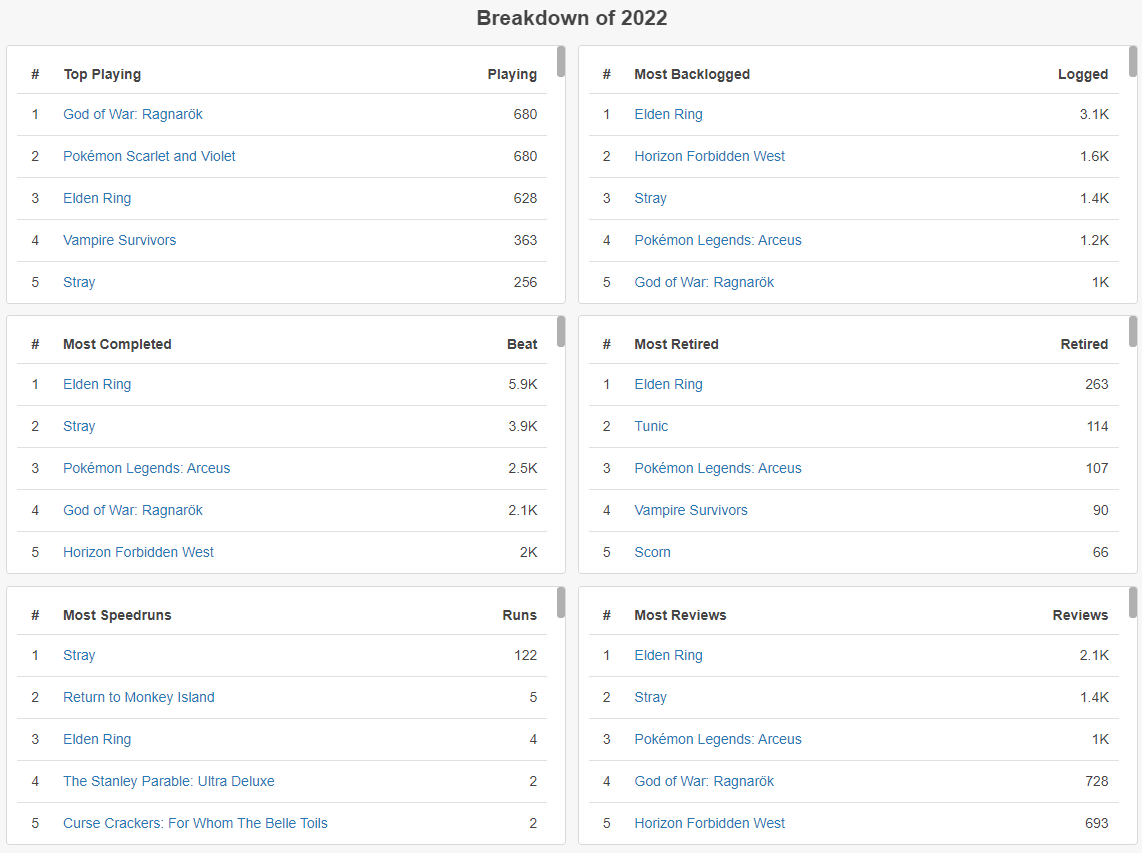Select Tunic in Most Retired list
This screenshot has width=1142, height=853.
click(651, 426)
